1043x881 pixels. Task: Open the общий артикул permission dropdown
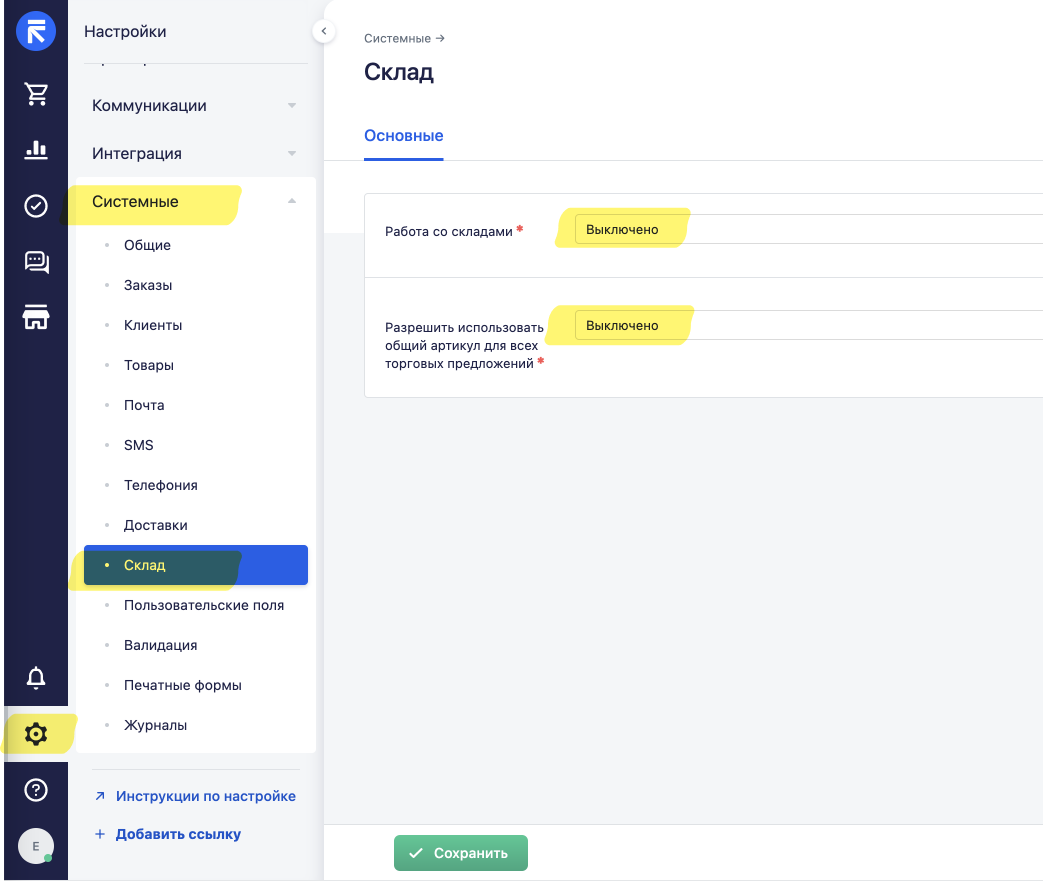tap(809, 325)
